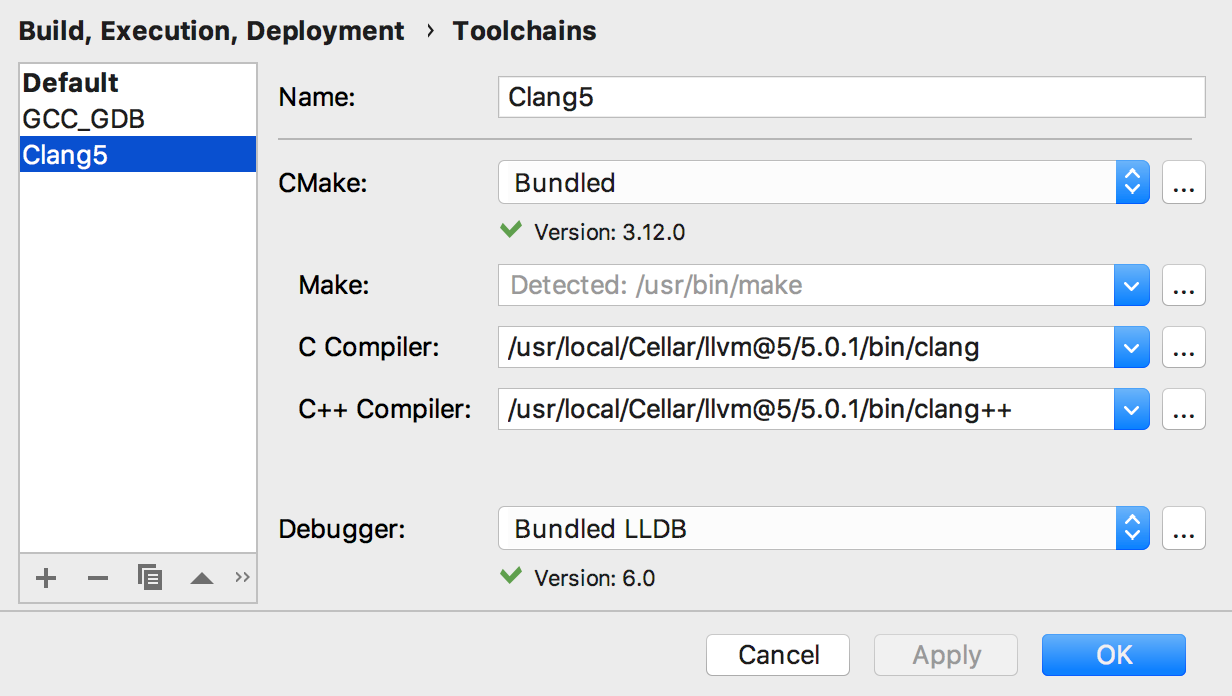Browse for Debugger executable
The width and height of the screenshot is (1232, 696).
click(x=1183, y=529)
